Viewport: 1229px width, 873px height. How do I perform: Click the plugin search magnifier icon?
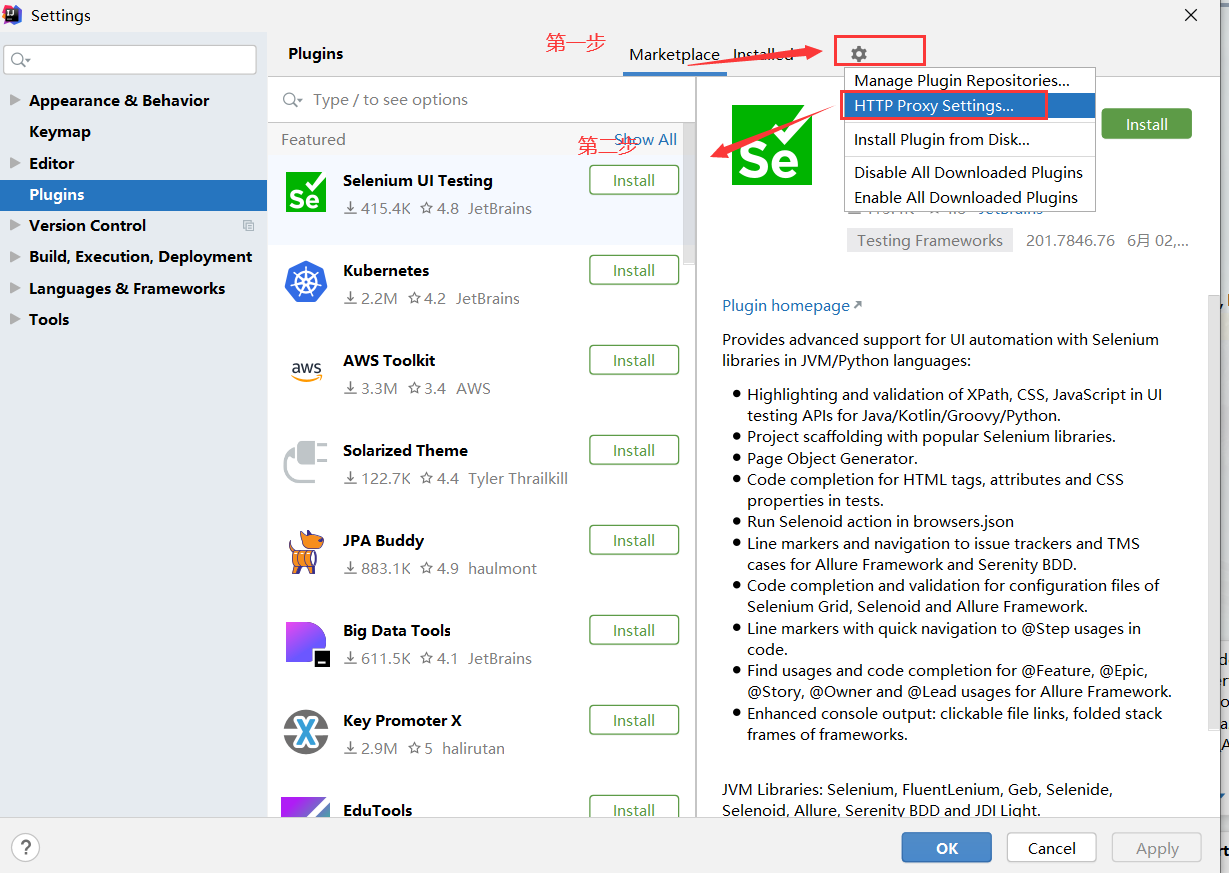pyautogui.click(x=293, y=100)
